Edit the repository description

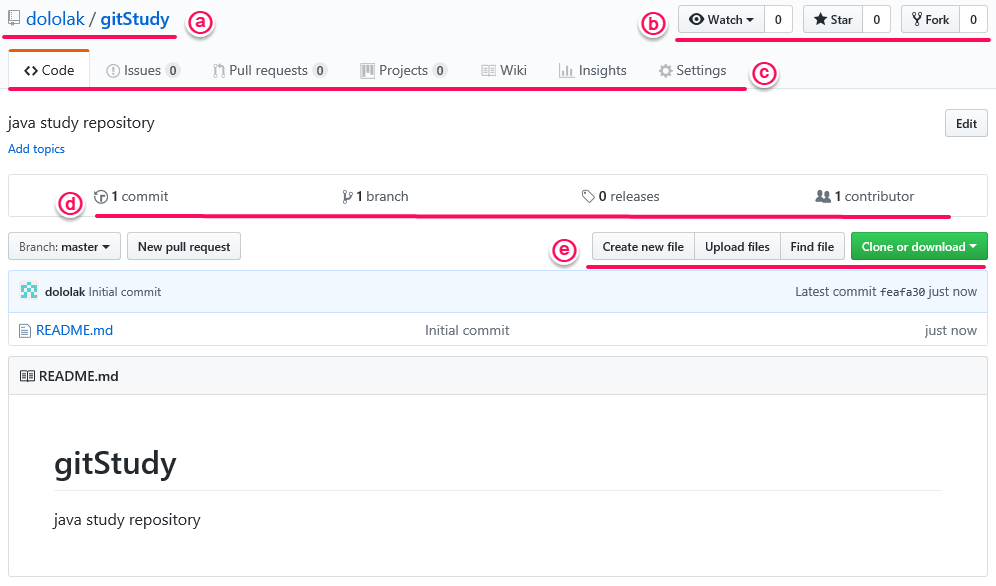(x=966, y=124)
